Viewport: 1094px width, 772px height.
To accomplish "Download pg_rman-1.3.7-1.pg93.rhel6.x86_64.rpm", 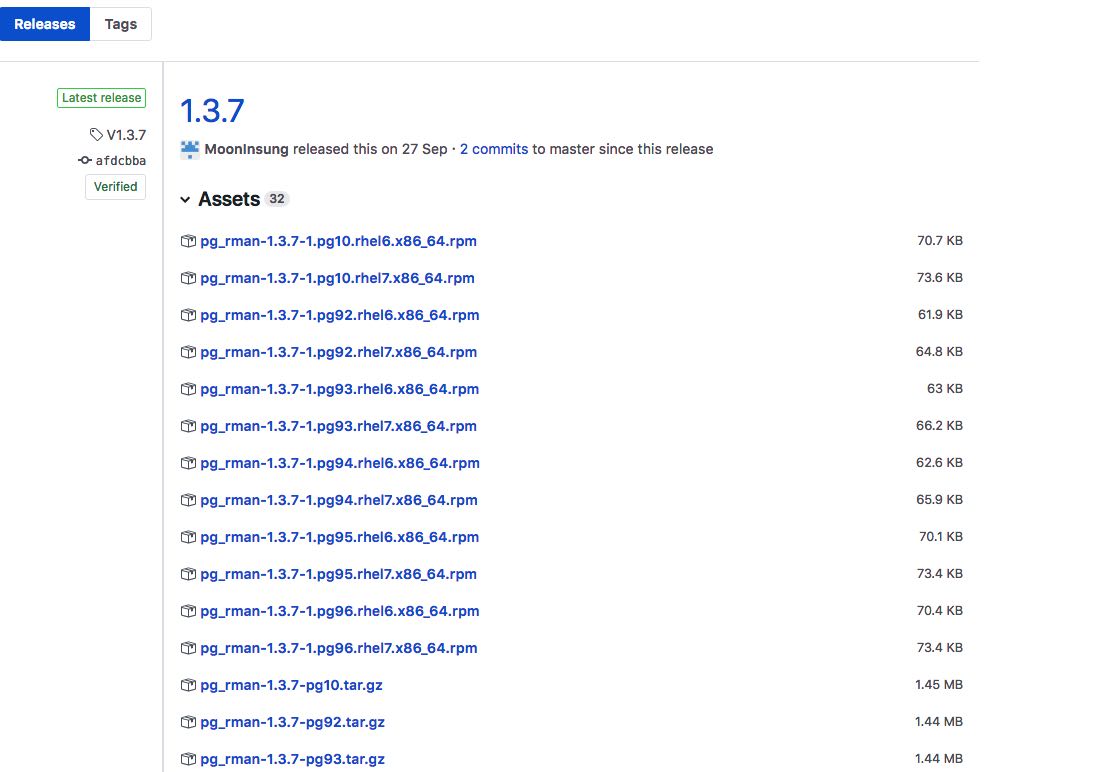I will [340, 389].
